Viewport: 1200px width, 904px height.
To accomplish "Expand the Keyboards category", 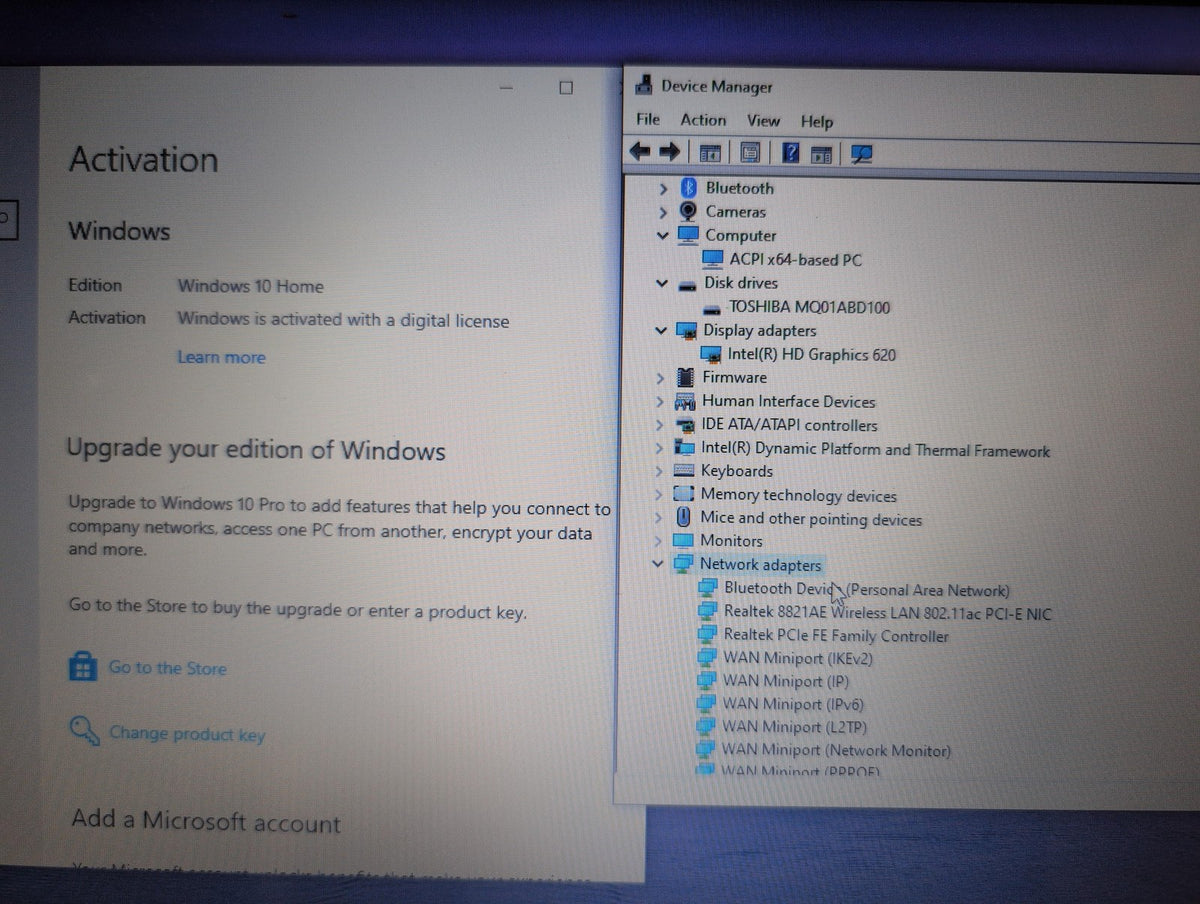I will click(659, 471).
